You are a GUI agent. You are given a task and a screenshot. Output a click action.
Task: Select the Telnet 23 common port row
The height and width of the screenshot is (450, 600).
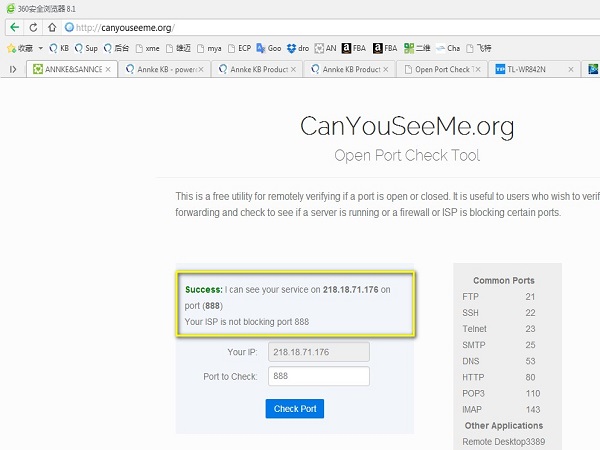(x=499, y=329)
